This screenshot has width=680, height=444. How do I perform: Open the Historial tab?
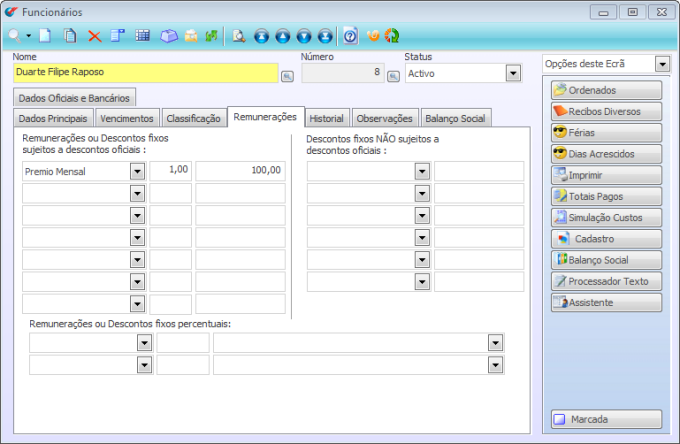click(327, 118)
